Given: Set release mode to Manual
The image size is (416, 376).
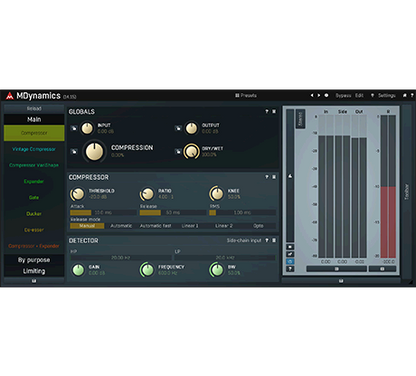Looking at the screenshot, I should 87,226.
